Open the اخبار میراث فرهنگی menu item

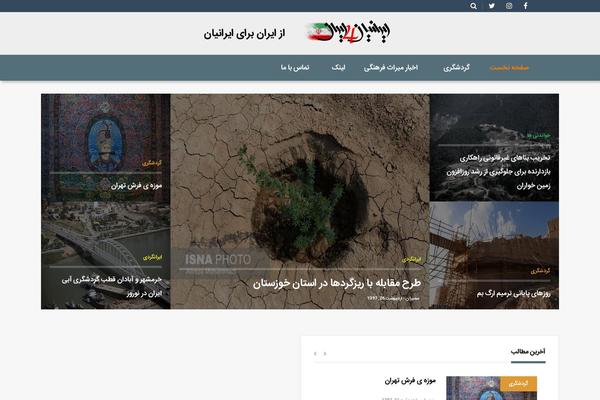[391, 68]
